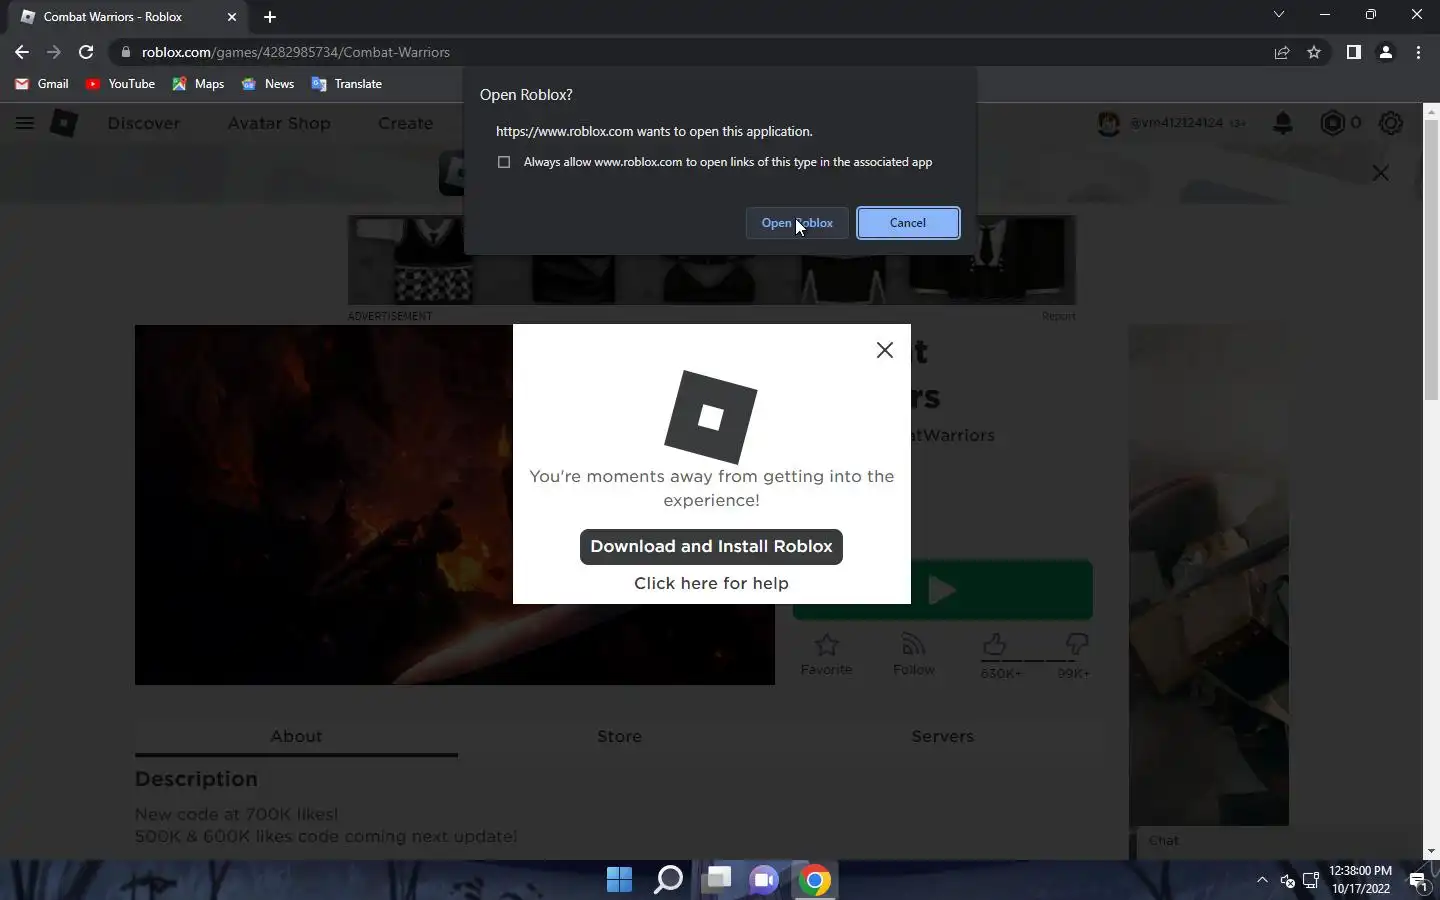Open a new browser tab

[x=270, y=17]
